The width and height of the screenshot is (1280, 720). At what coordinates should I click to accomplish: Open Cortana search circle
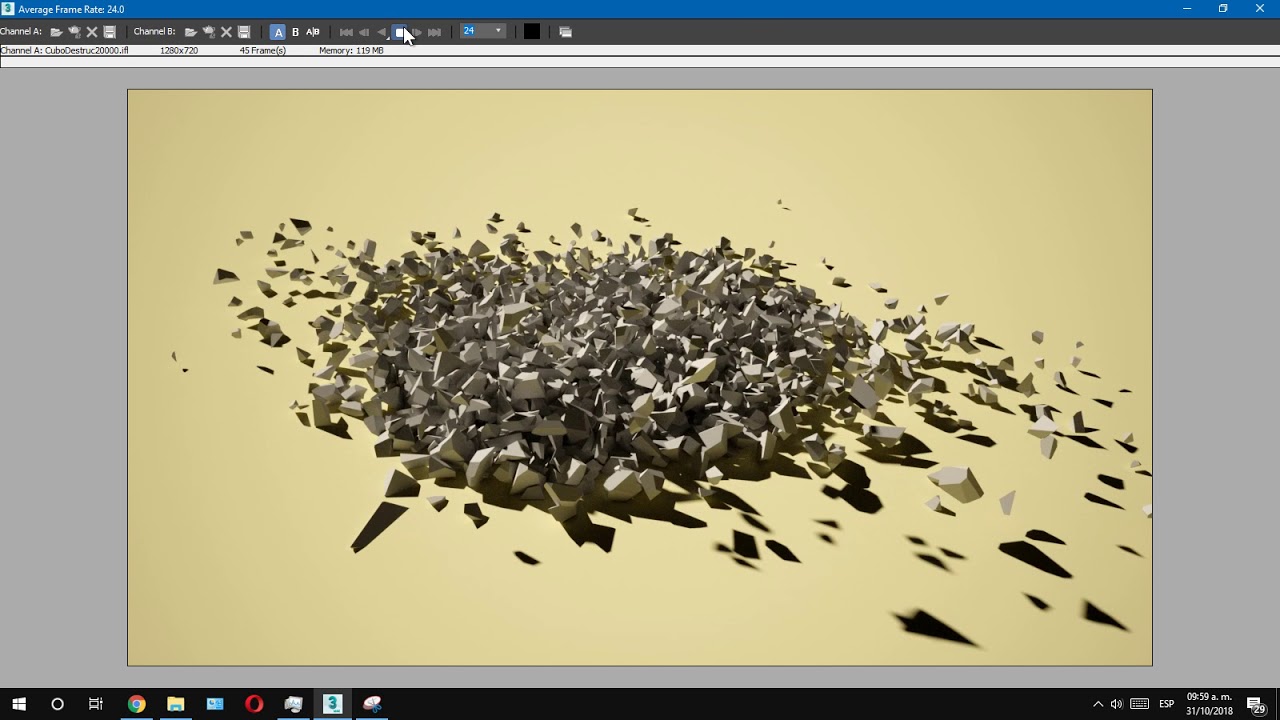click(x=57, y=704)
